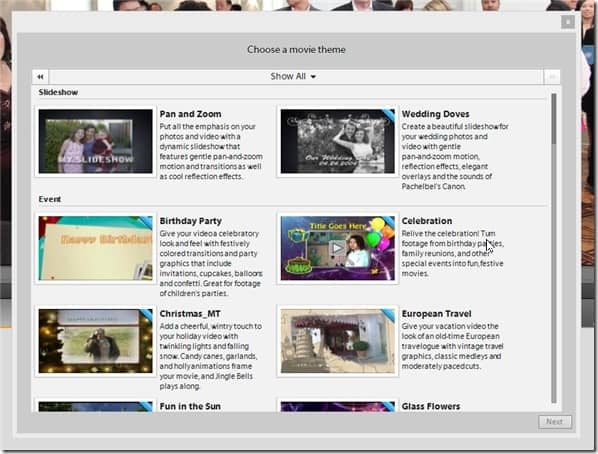Viewport: 598px width, 454px height.
Task: Click the Birthday Party description text
Action: tap(211, 263)
